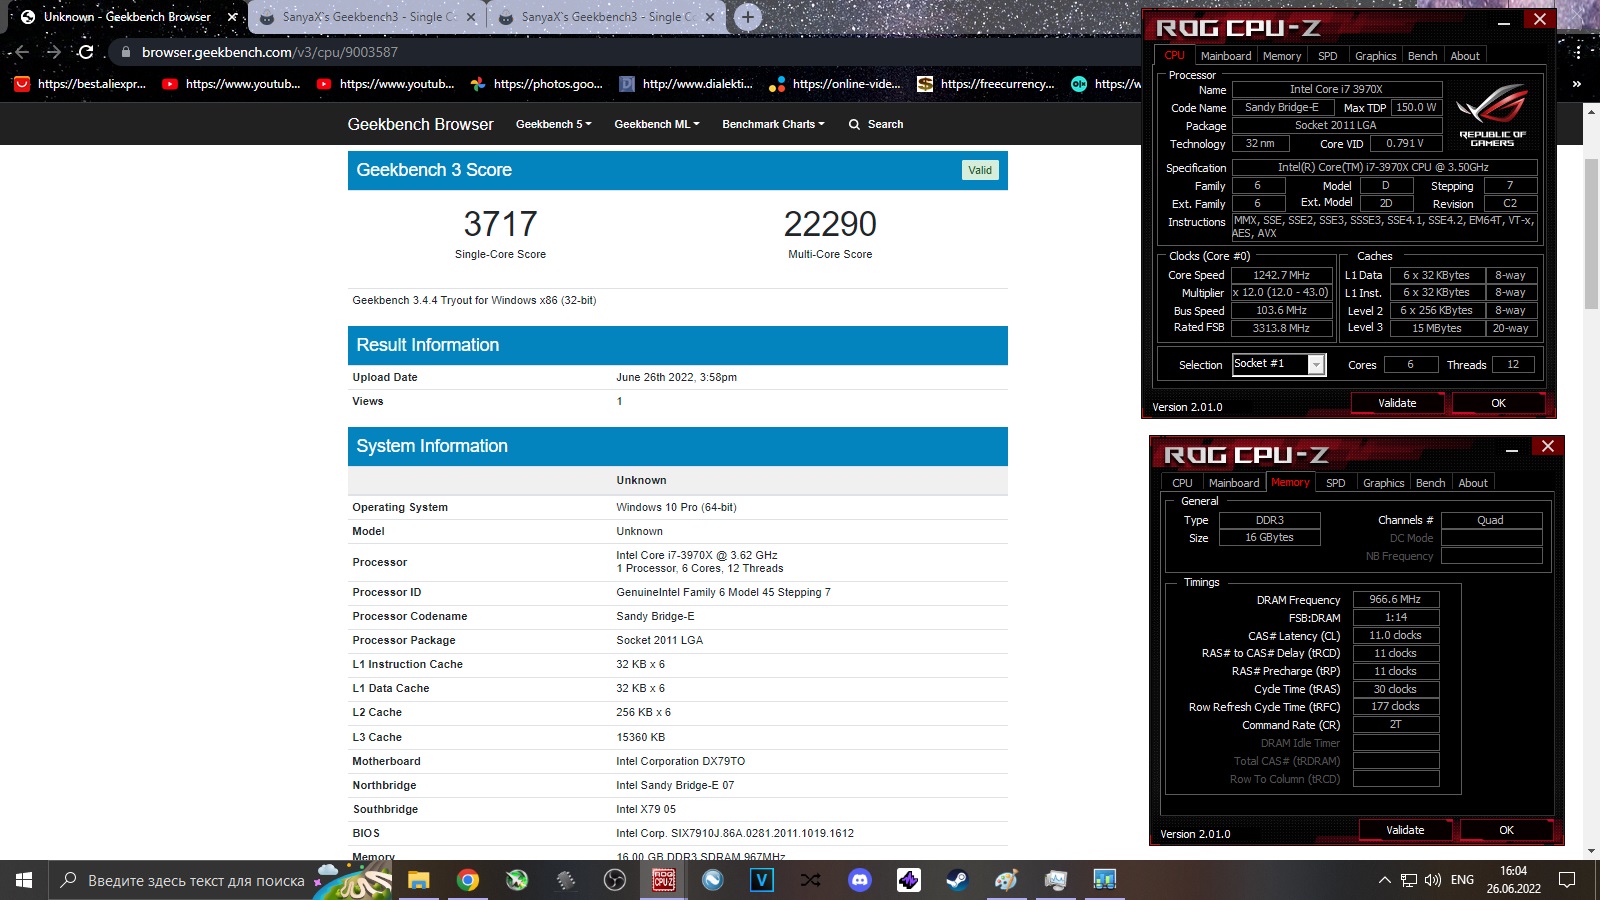The width and height of the screenshot is (1600, 900).
Task: Open OBS Studio from the taskbar
Action: (x=614, y=880)
